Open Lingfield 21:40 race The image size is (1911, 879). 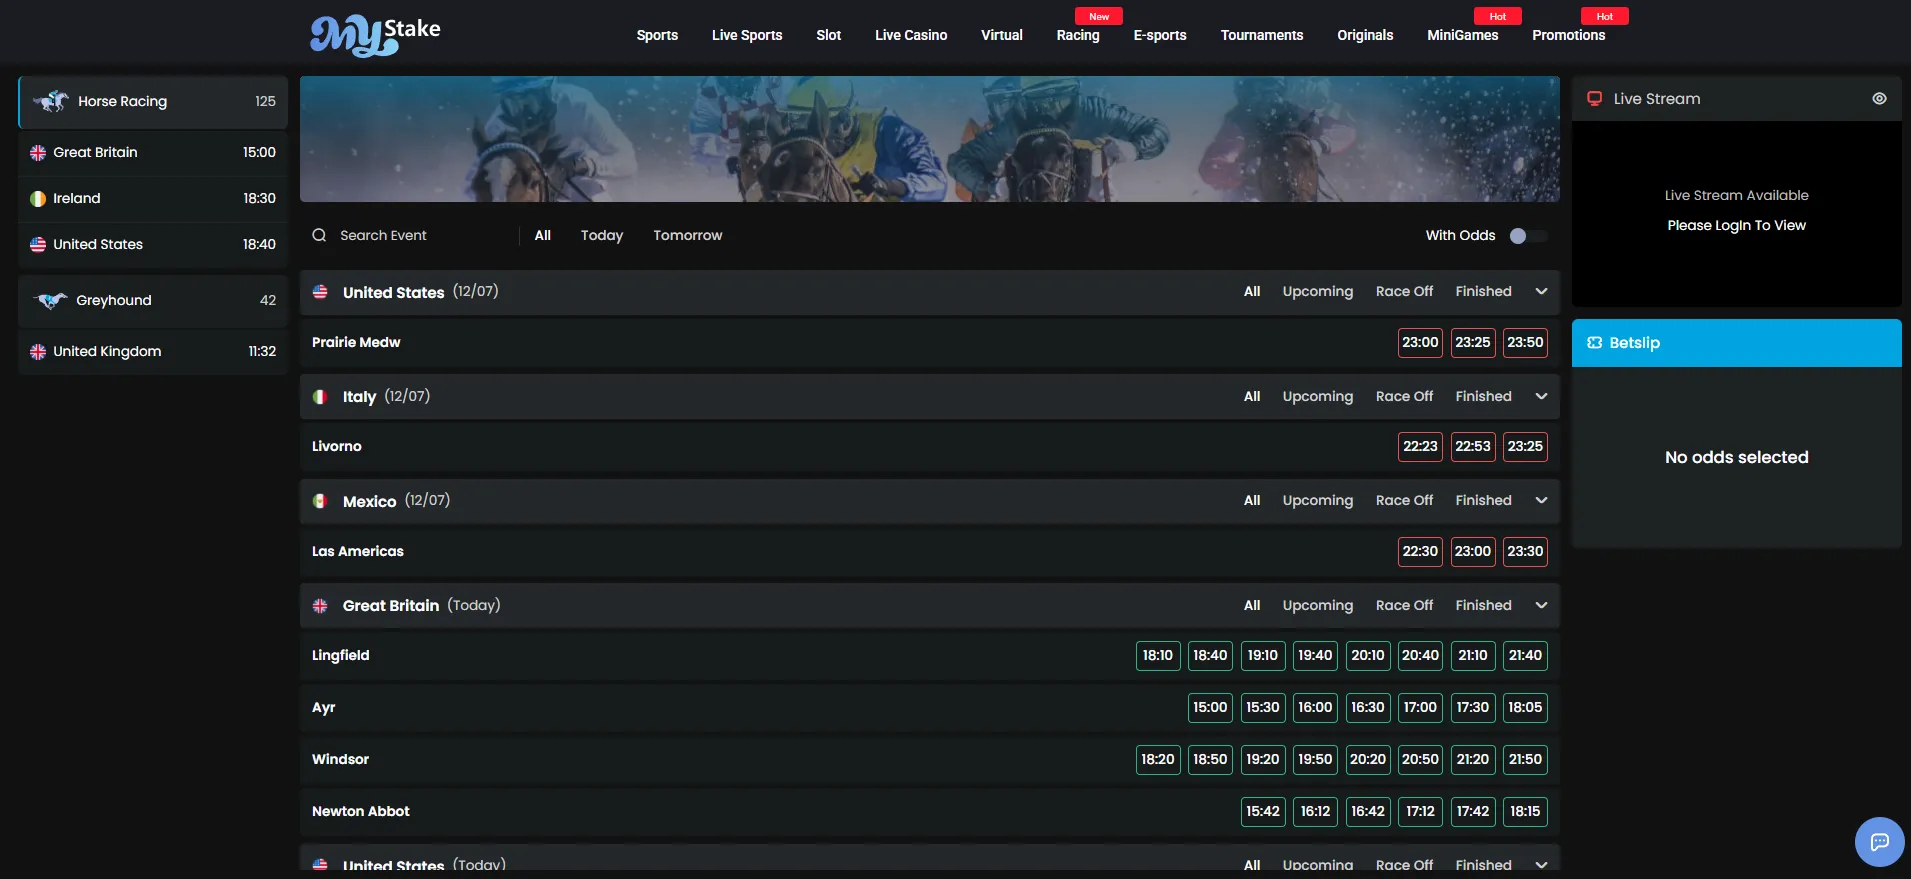click(1525, 656)
